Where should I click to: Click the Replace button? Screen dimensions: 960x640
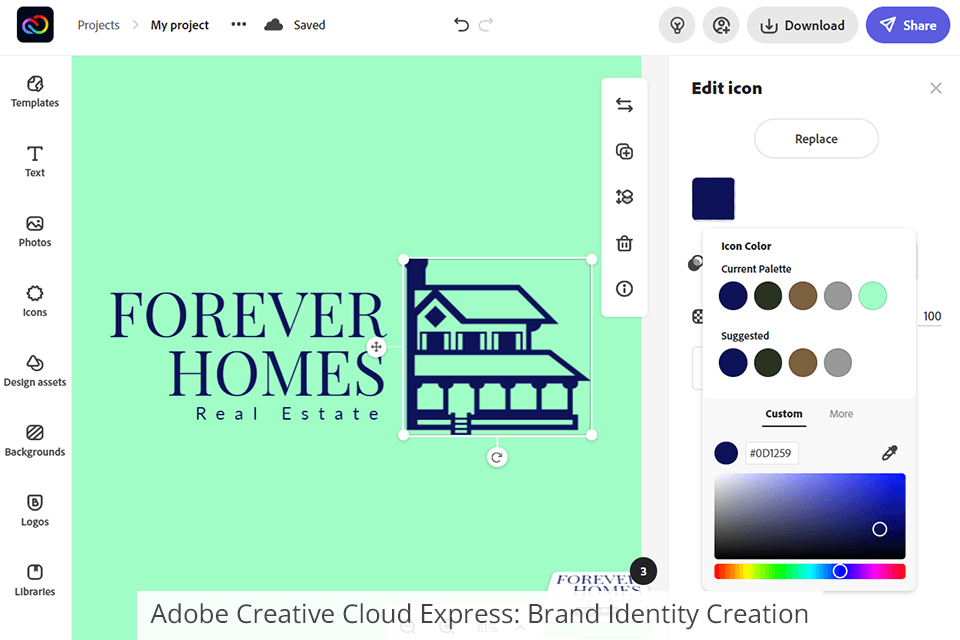(x=816, y=138)
